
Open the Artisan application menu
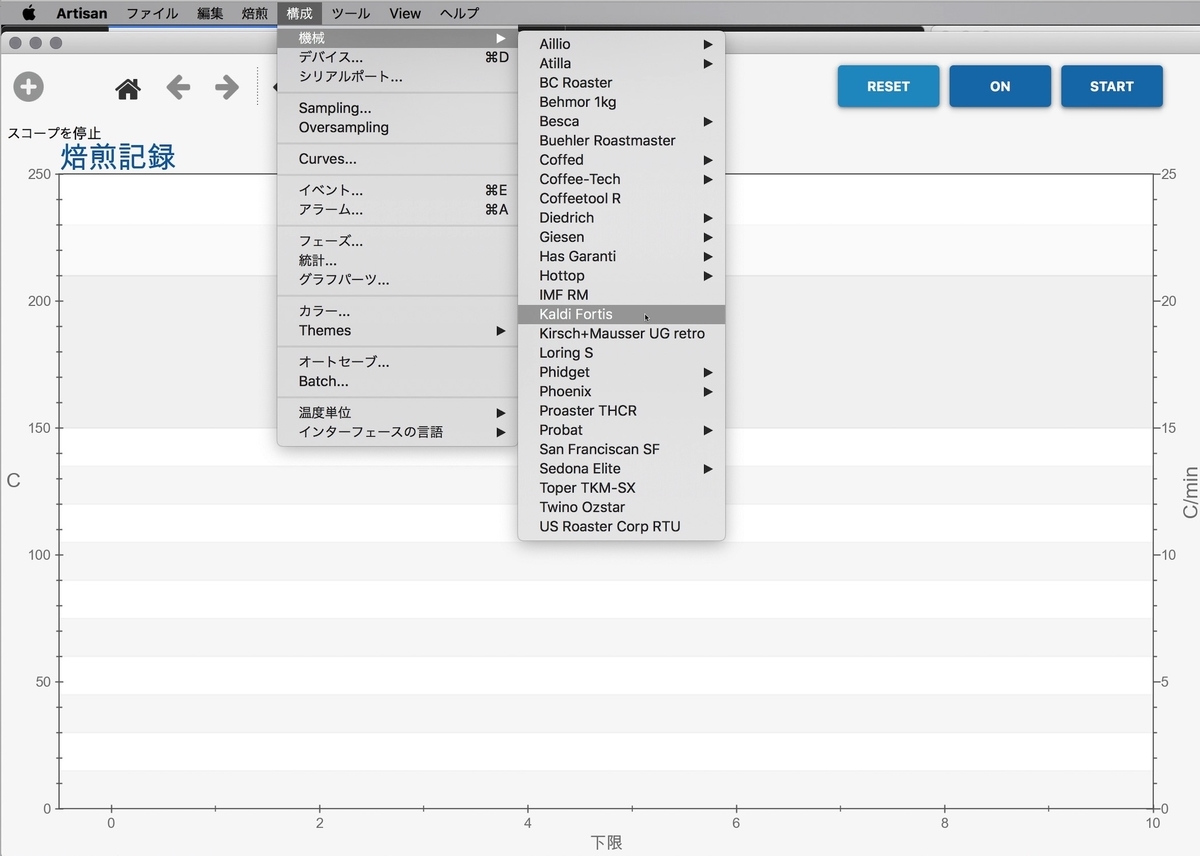coord(82,13)
